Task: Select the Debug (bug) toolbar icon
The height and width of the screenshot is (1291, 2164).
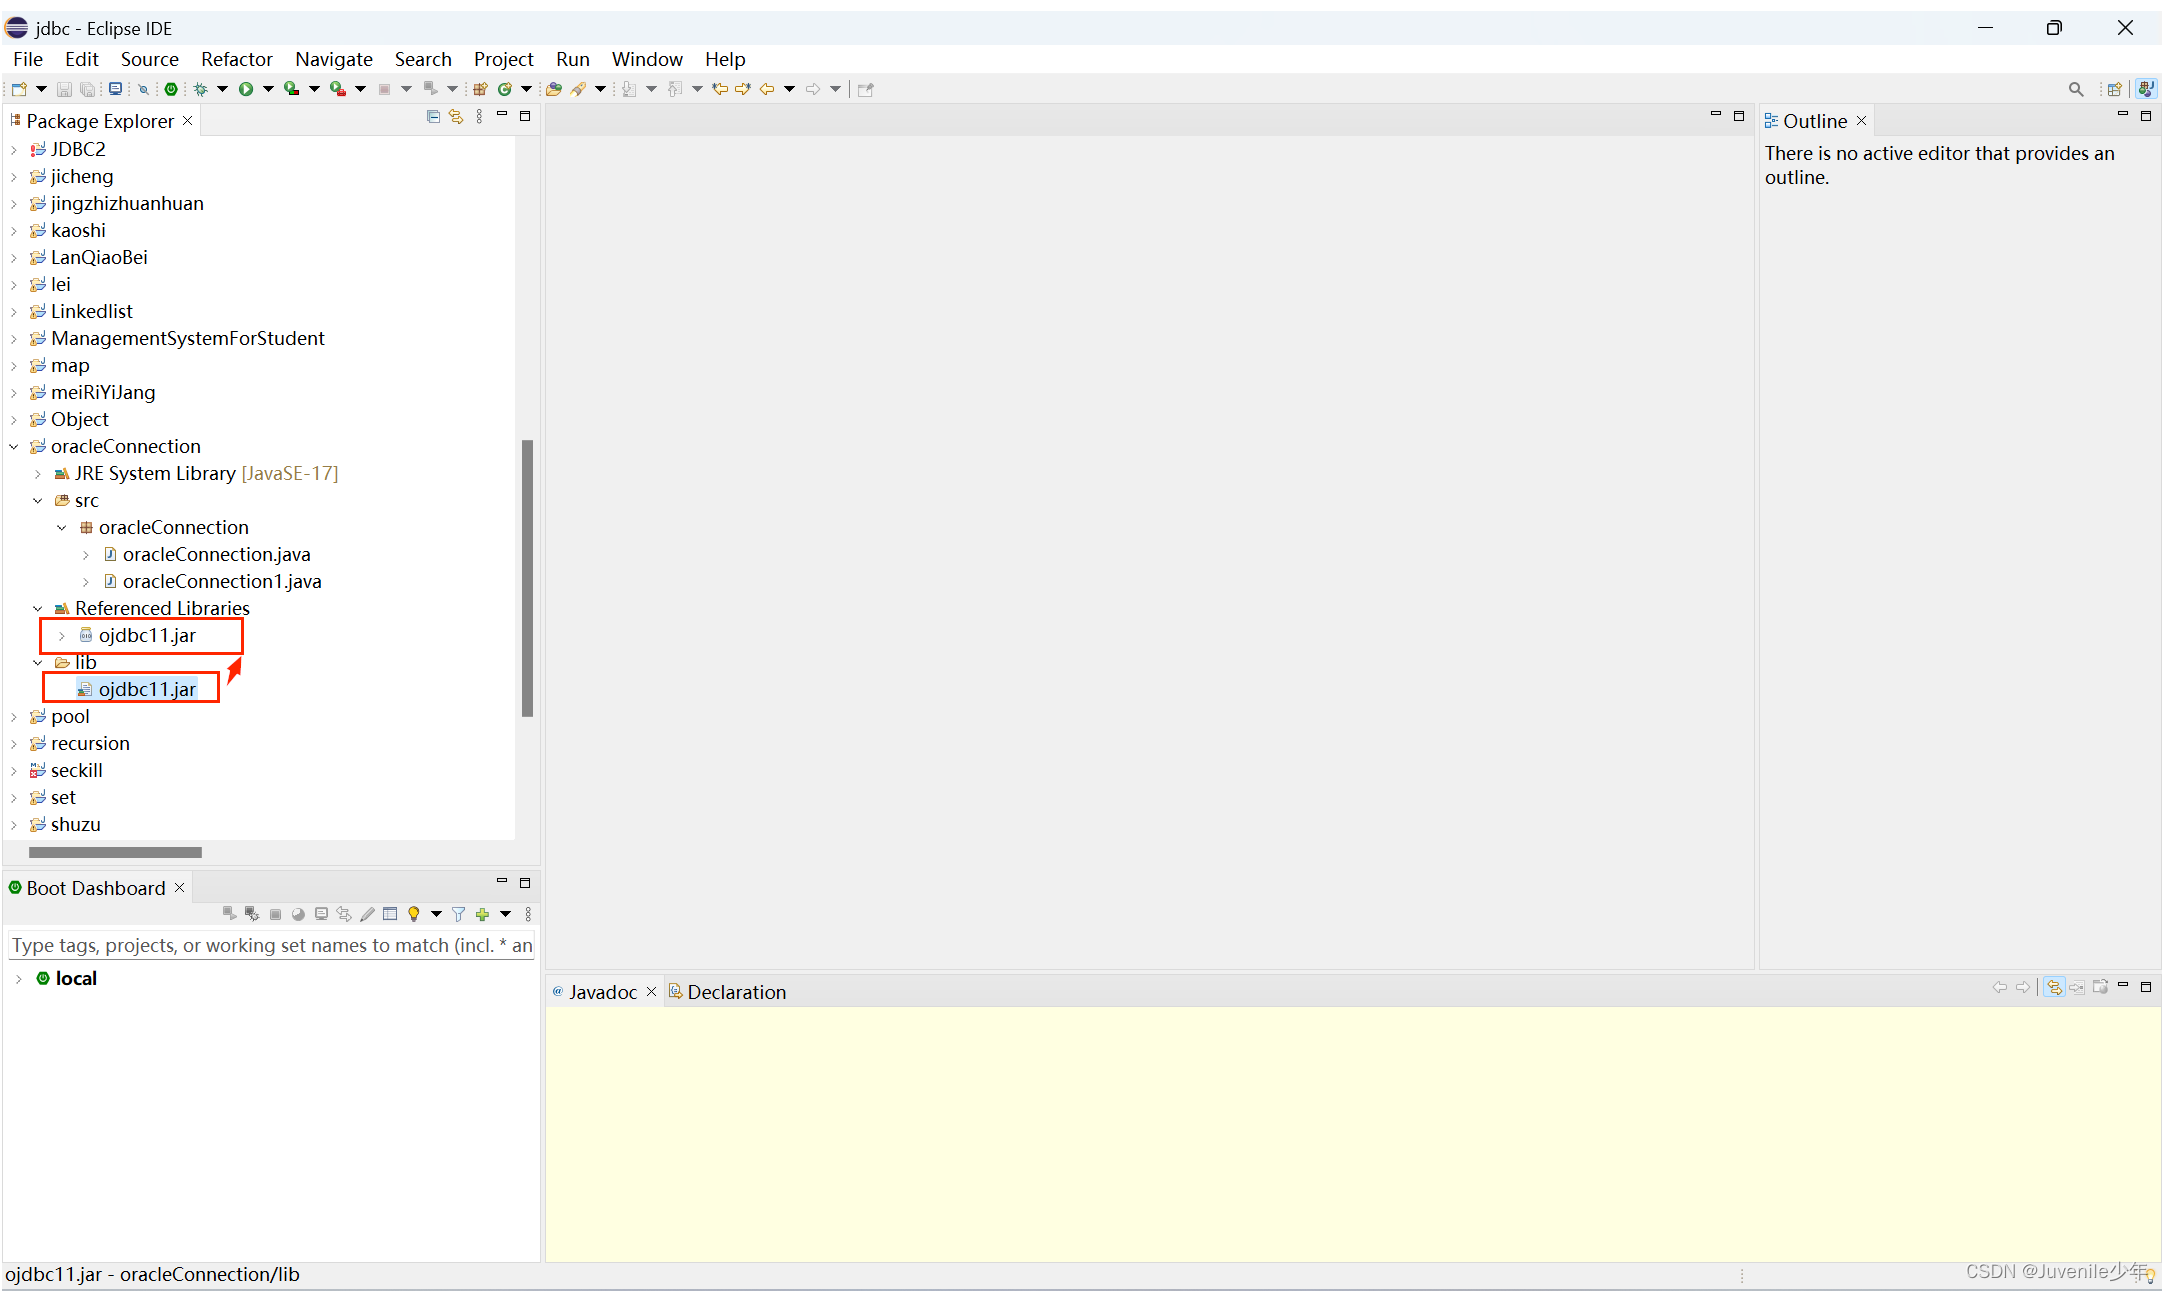Action: pyautogui.click(x=200, y=89)
